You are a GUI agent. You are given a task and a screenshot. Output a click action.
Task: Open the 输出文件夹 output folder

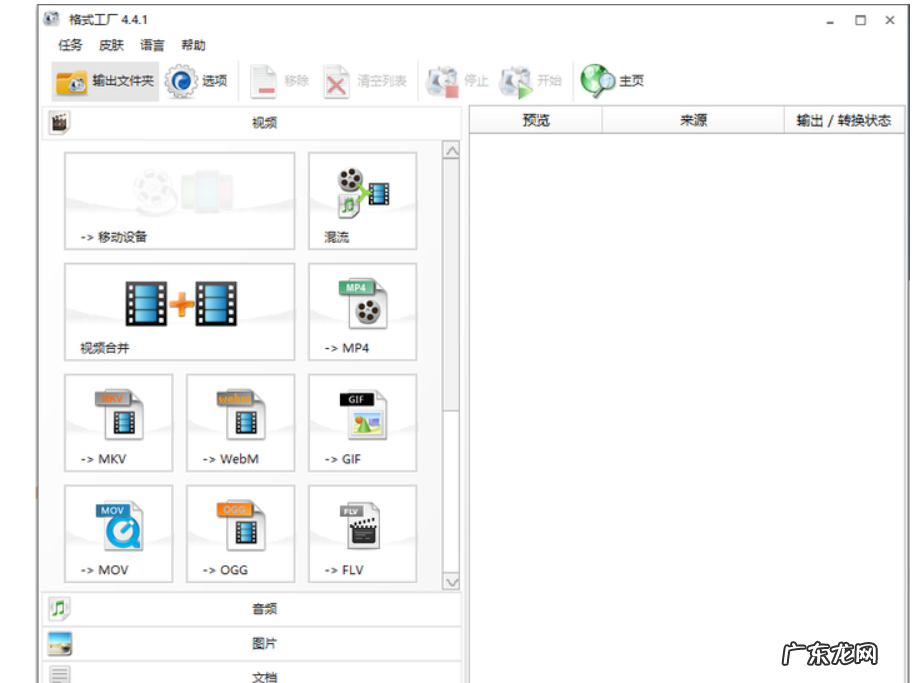coord(106,81)
